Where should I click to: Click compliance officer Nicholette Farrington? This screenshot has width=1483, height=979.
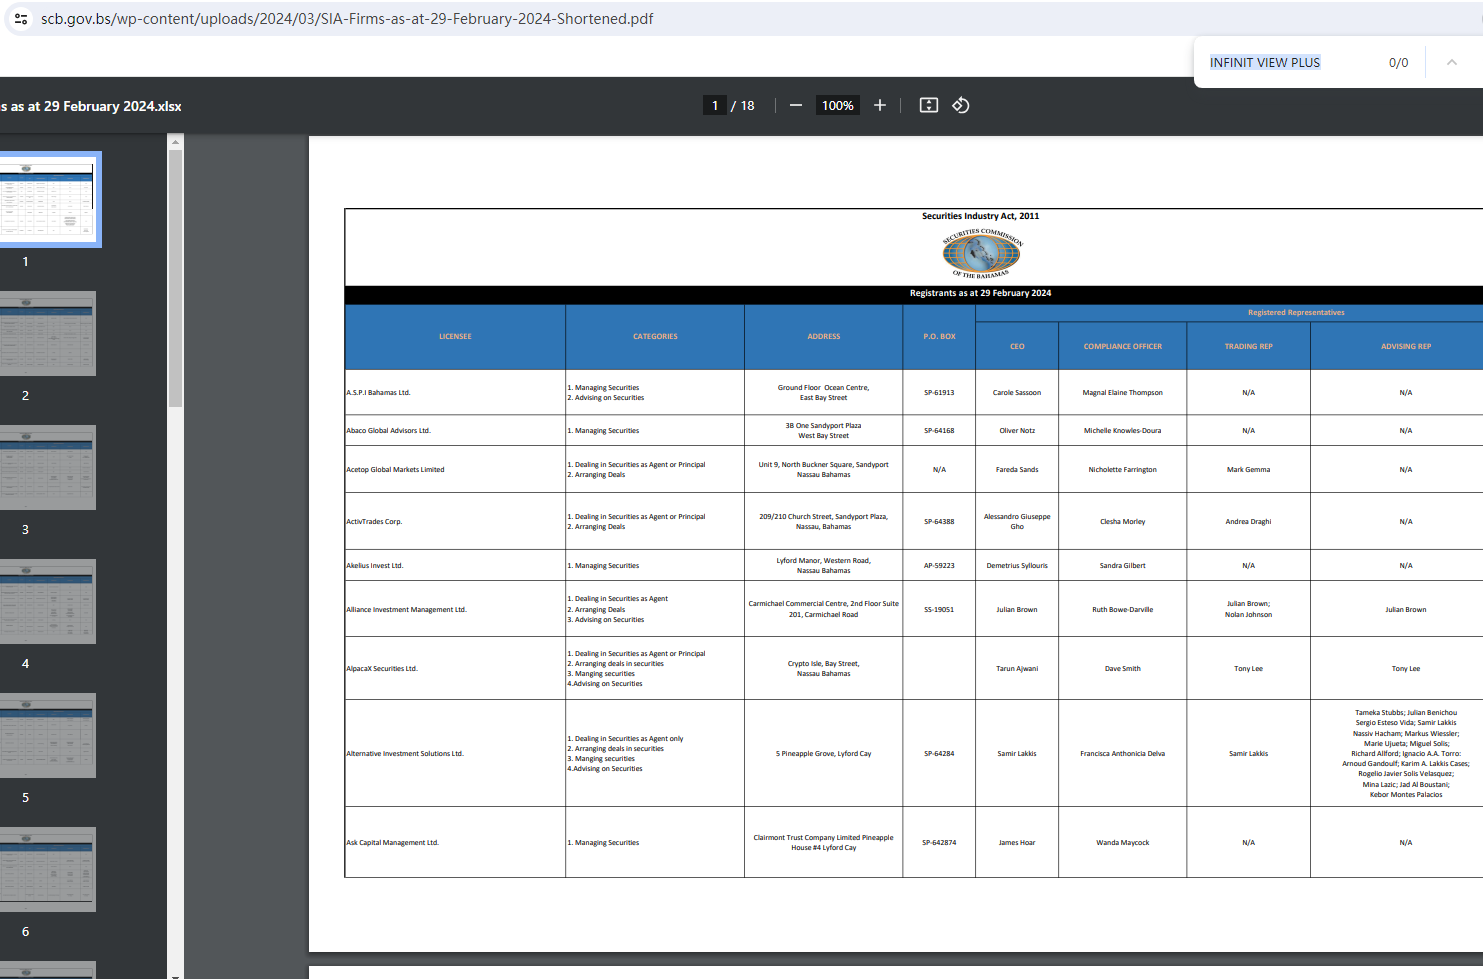click(x=1123, y=470)
